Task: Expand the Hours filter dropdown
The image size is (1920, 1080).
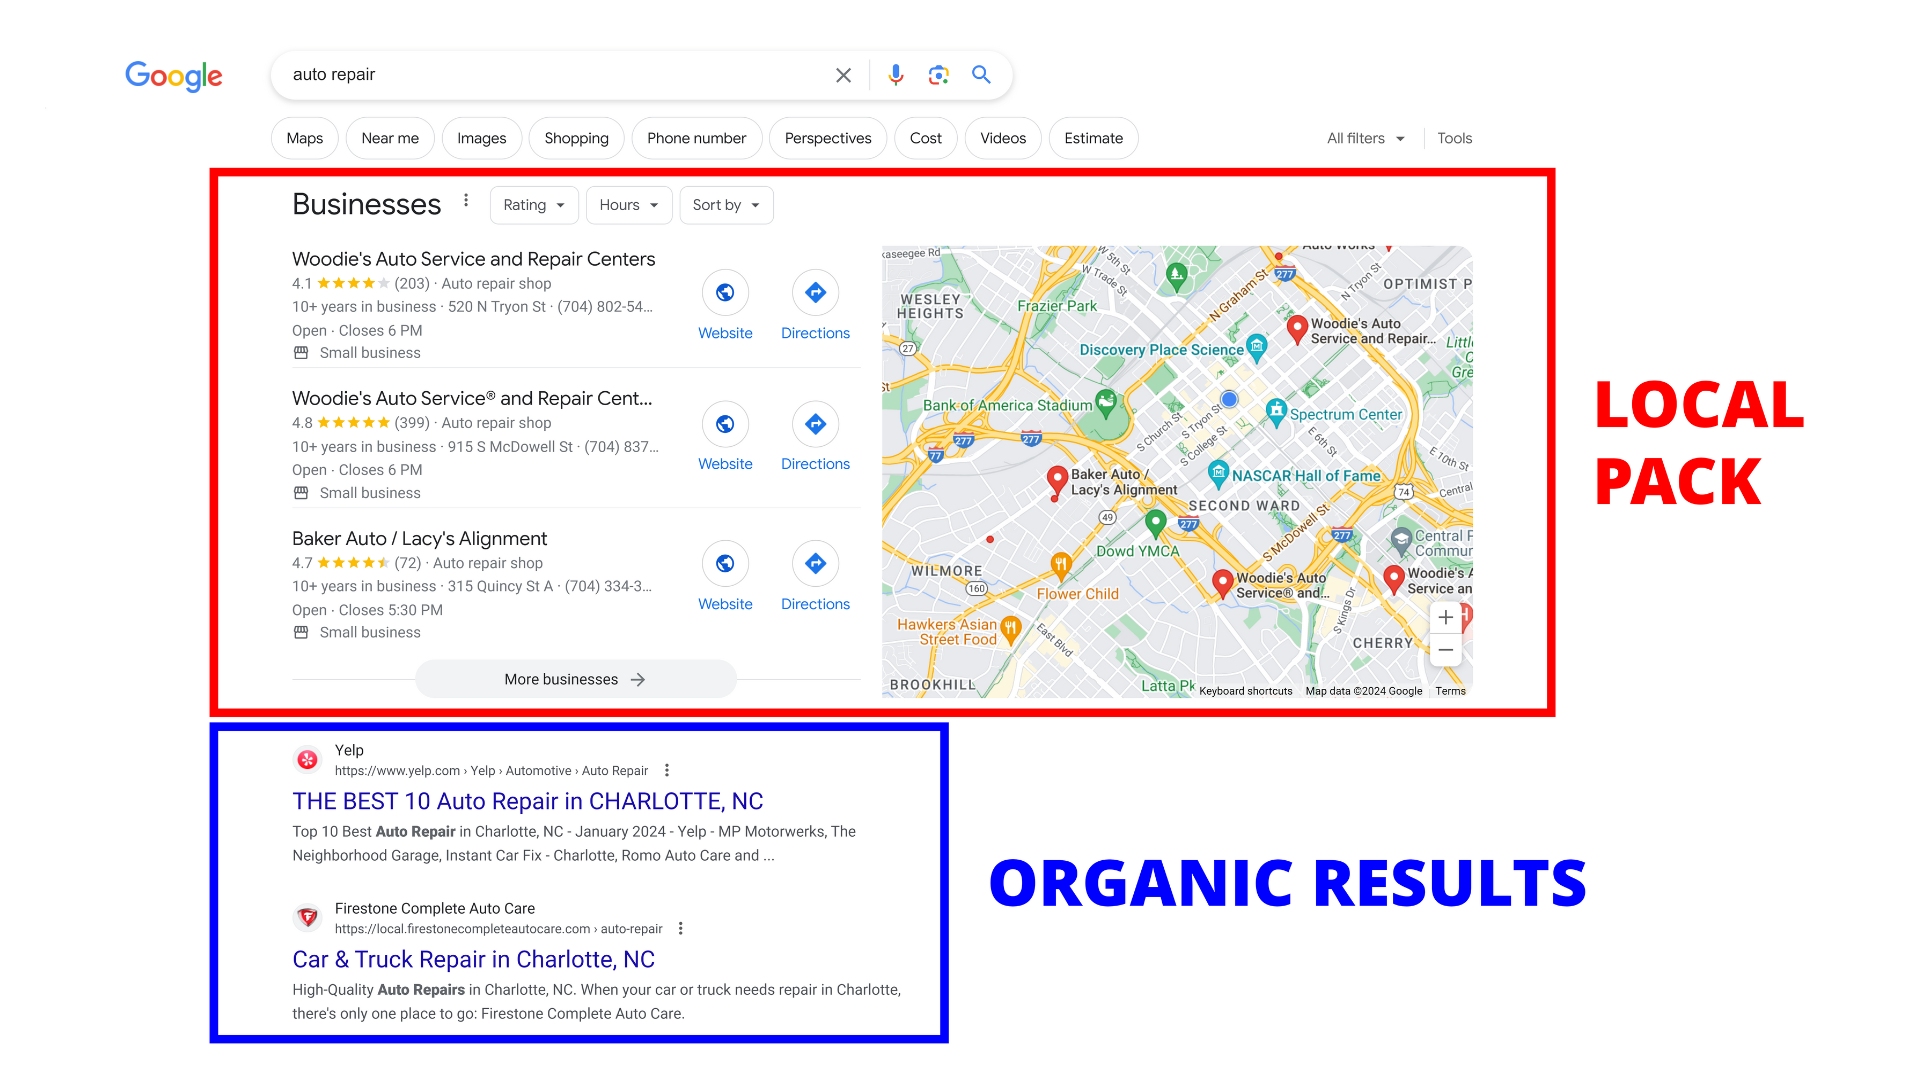Action: pyautogui.click(x=629, y=205)
